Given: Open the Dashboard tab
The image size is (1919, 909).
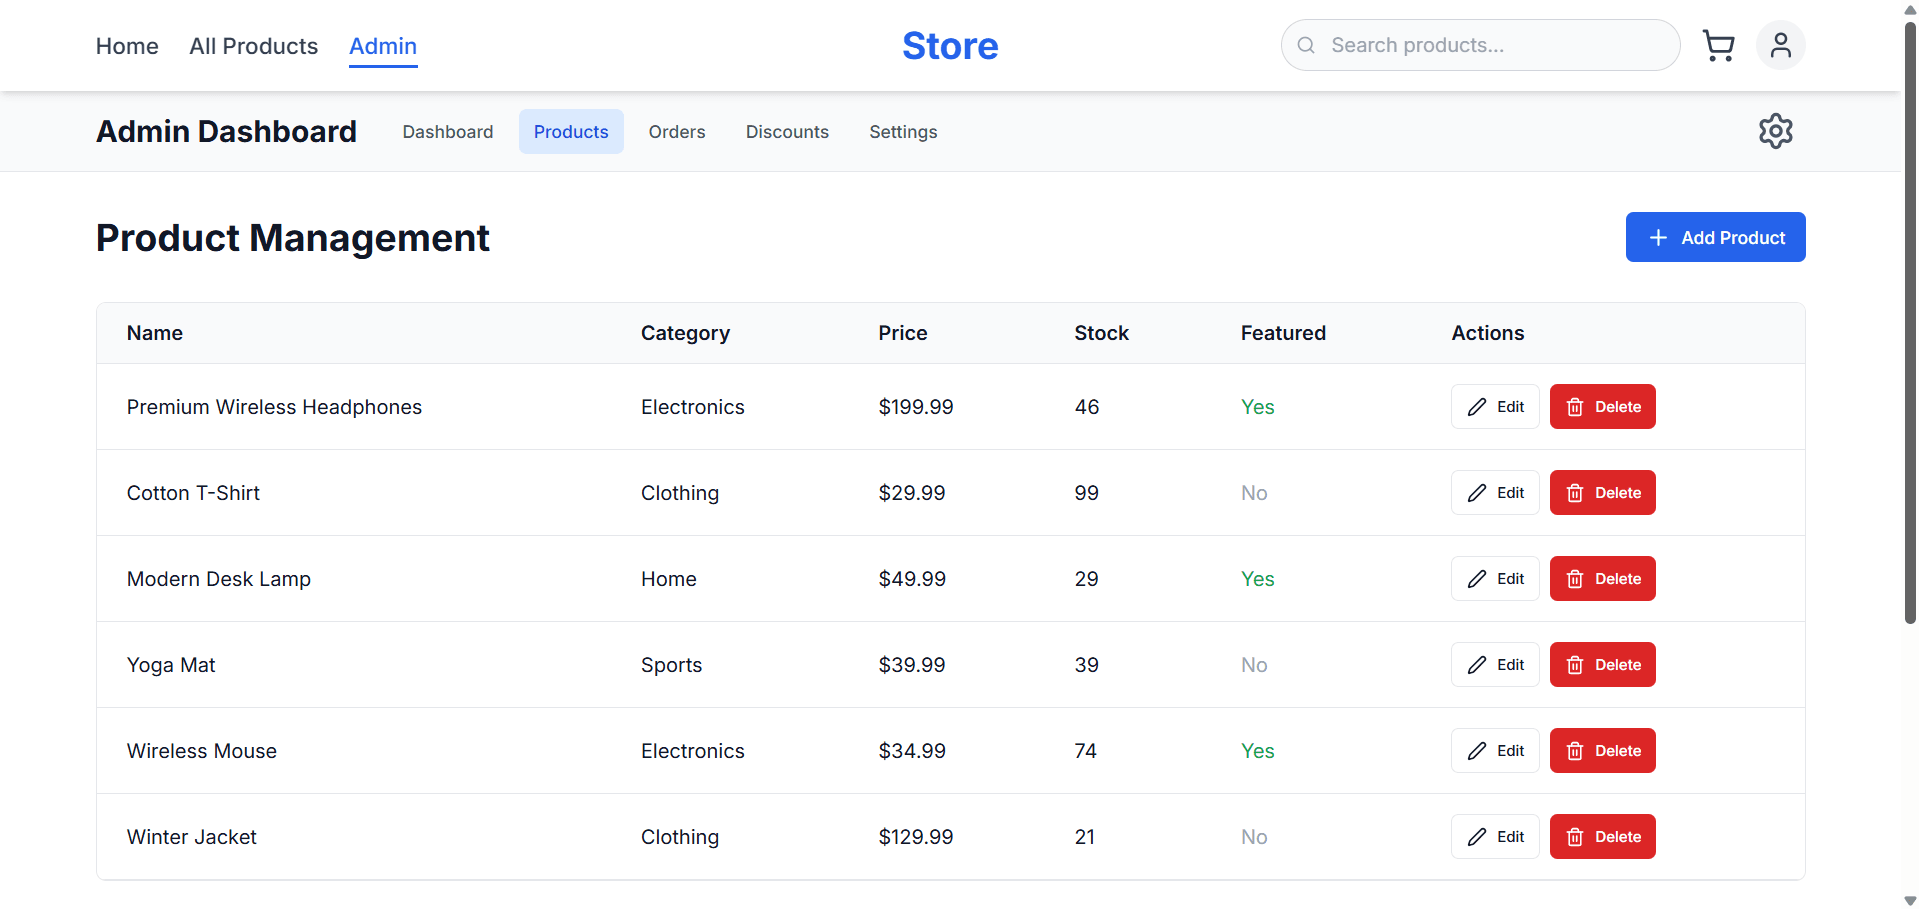Looking at the screenshot, I should point(447,131).
